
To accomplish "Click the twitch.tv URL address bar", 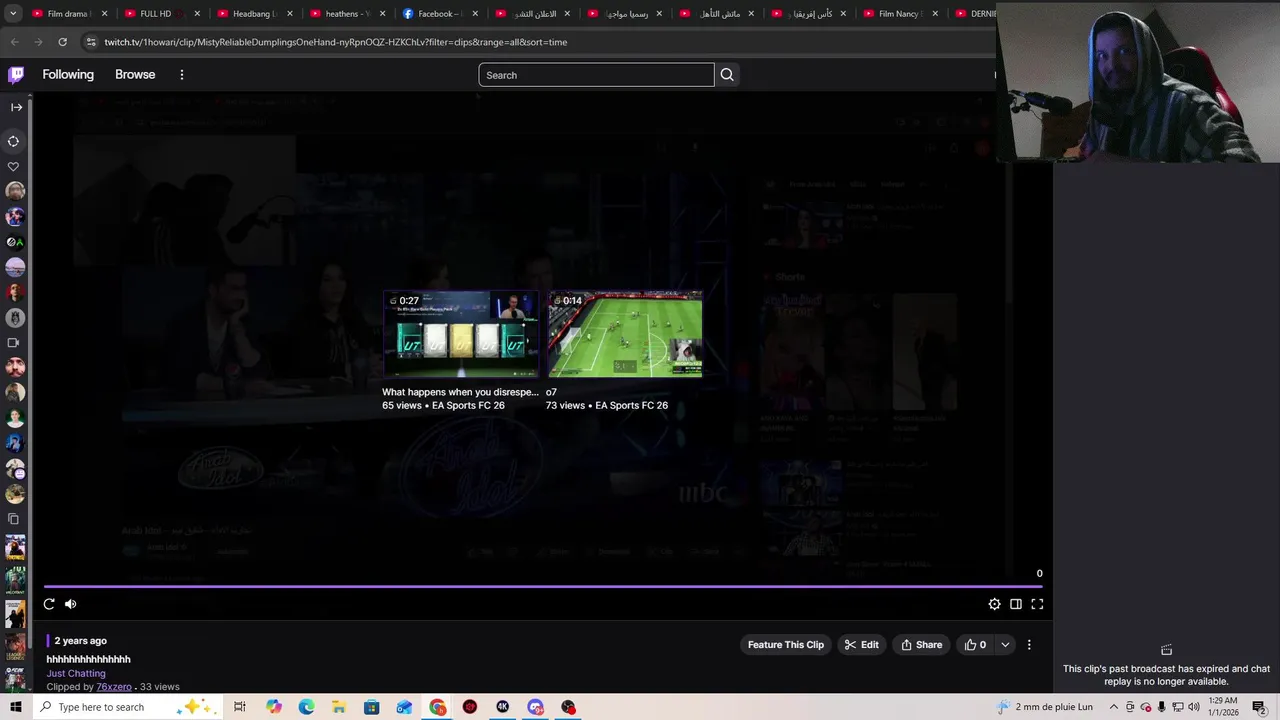I will click(x=336, y=42).
